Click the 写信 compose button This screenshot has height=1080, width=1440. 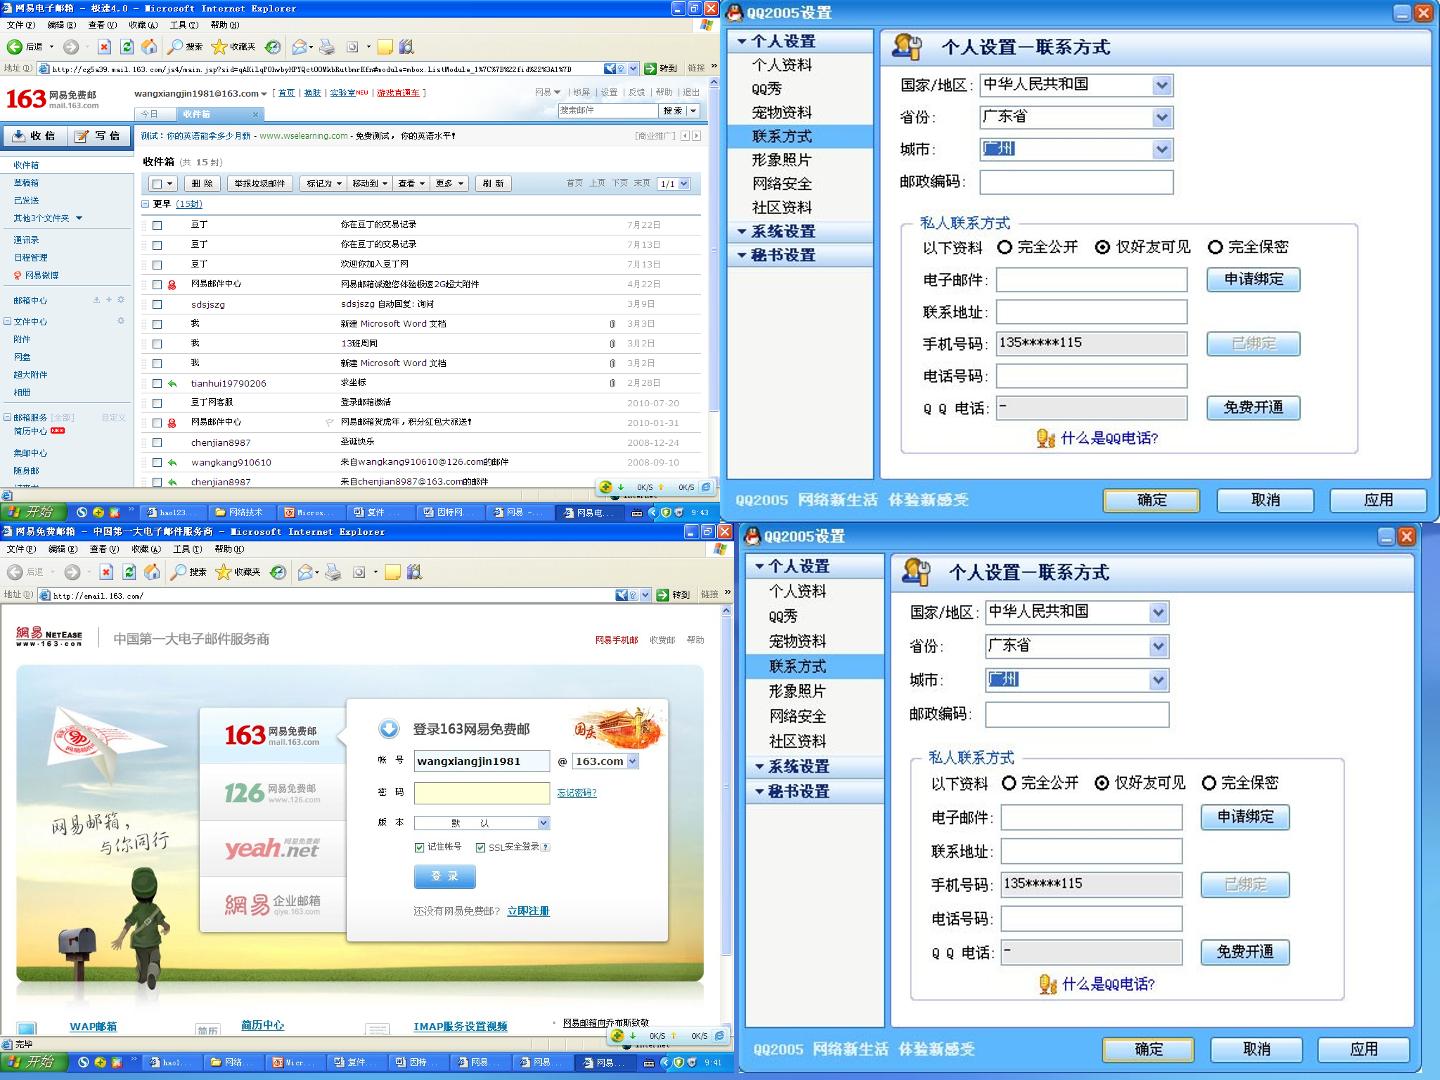pos(98,136)
